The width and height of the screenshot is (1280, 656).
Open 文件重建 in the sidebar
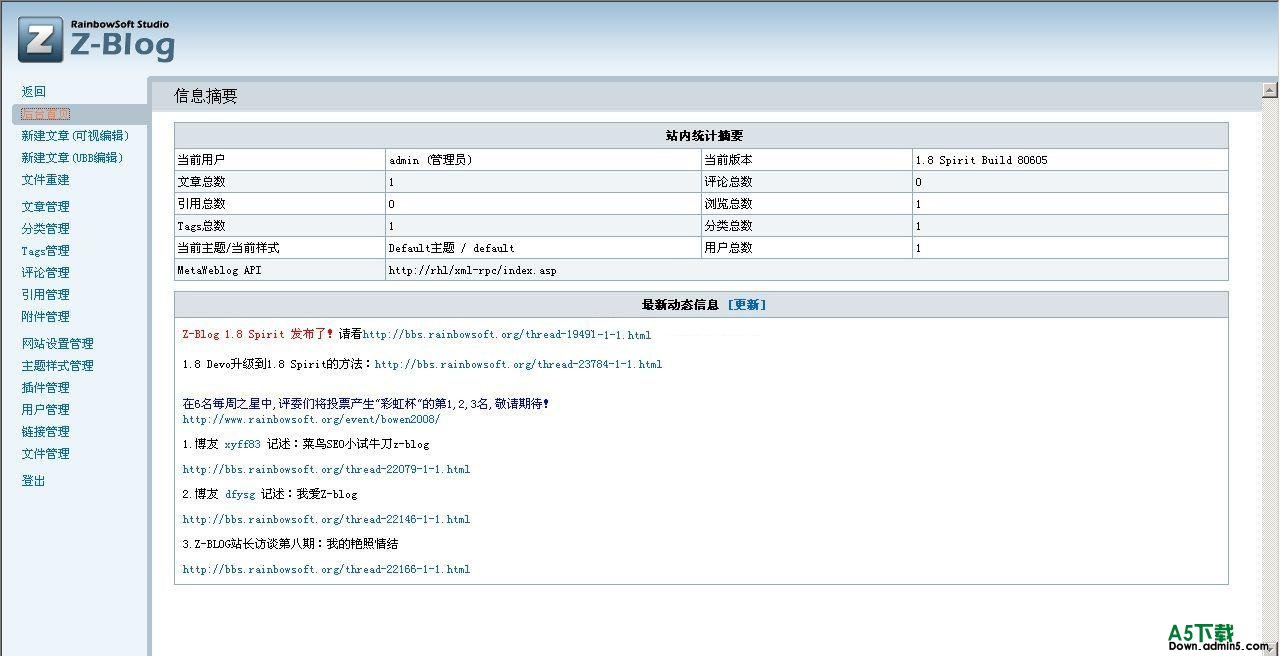click(x=46, y=180)
